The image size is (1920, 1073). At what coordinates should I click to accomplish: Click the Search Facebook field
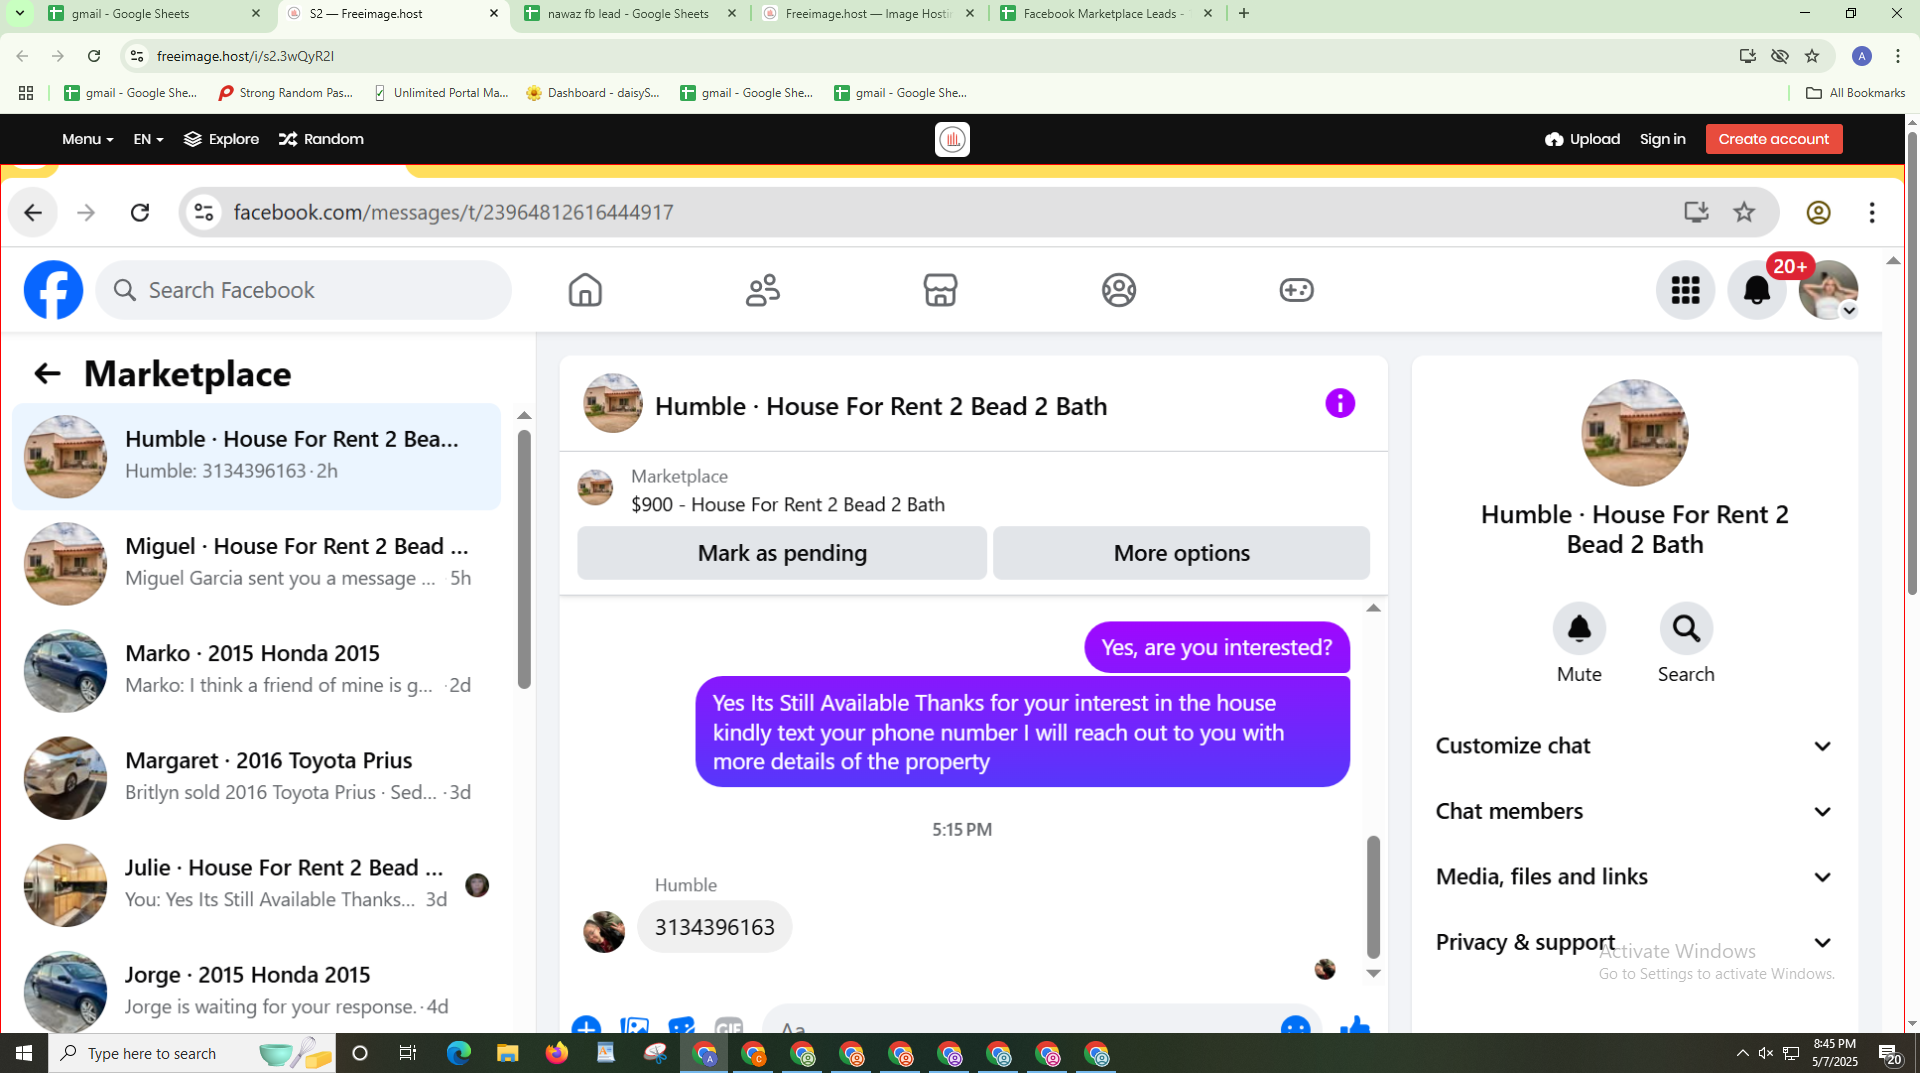pyautogui.click(x=304, y=290)
